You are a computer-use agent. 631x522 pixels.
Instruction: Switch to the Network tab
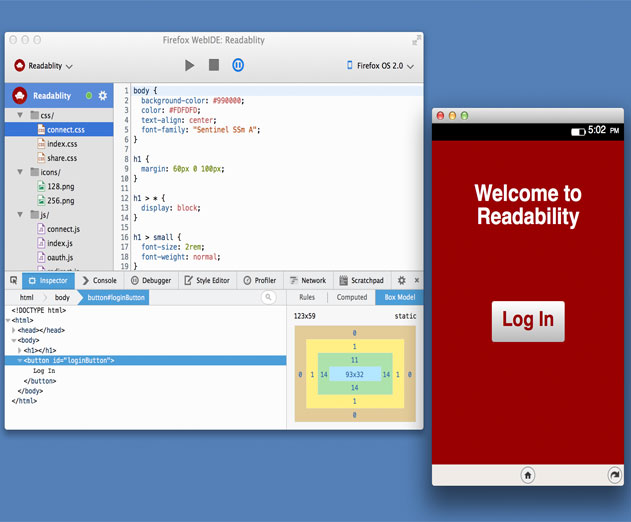click(308, 281)
